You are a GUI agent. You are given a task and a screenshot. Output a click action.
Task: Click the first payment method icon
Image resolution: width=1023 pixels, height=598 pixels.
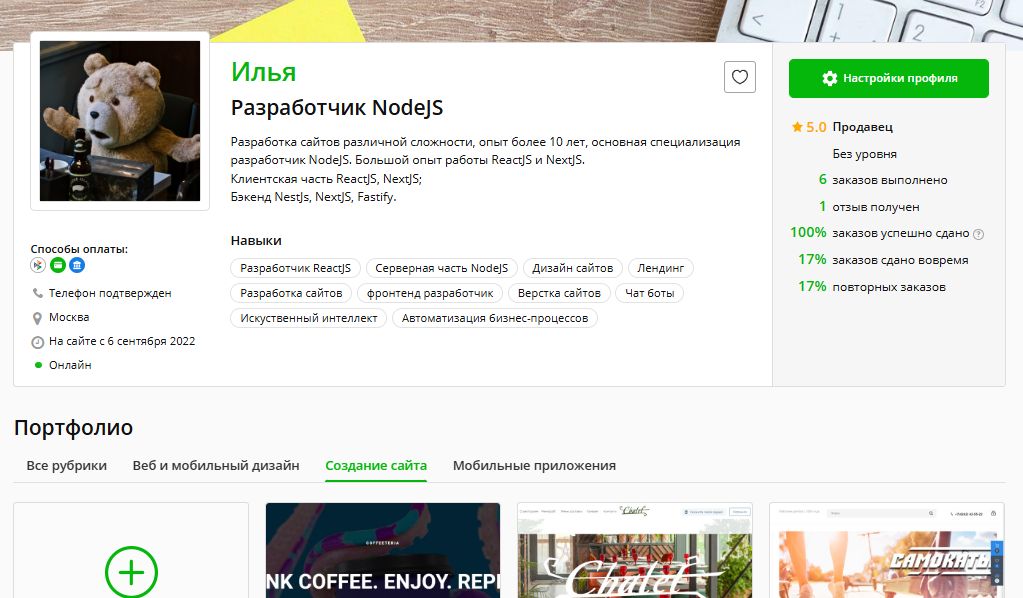(x=38, y=265)
